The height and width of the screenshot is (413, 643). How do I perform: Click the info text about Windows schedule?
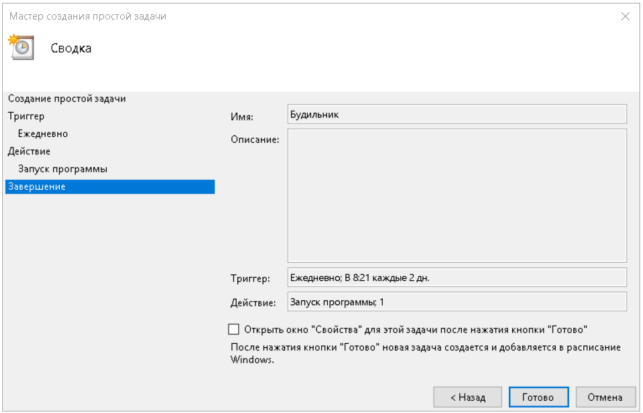coord(426,354)
